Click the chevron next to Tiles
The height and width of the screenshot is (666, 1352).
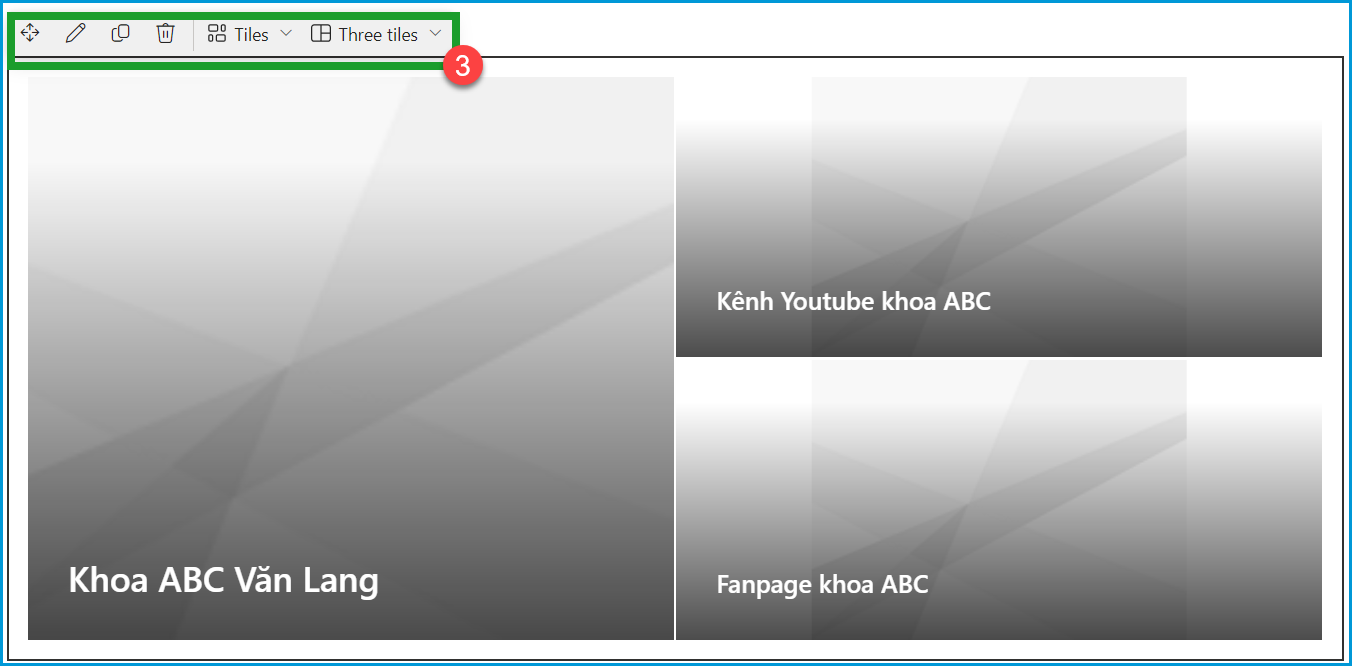point(285,34)
